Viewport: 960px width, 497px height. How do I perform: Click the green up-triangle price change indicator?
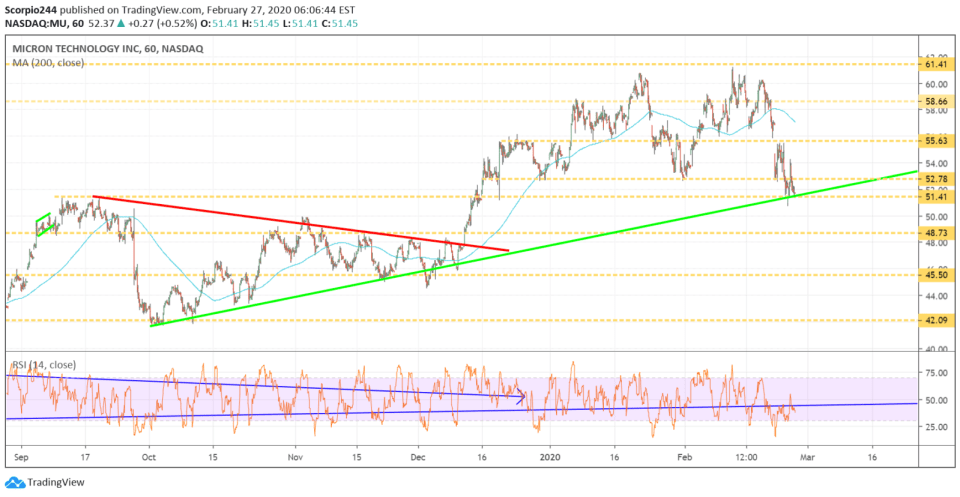click(121, 24)
